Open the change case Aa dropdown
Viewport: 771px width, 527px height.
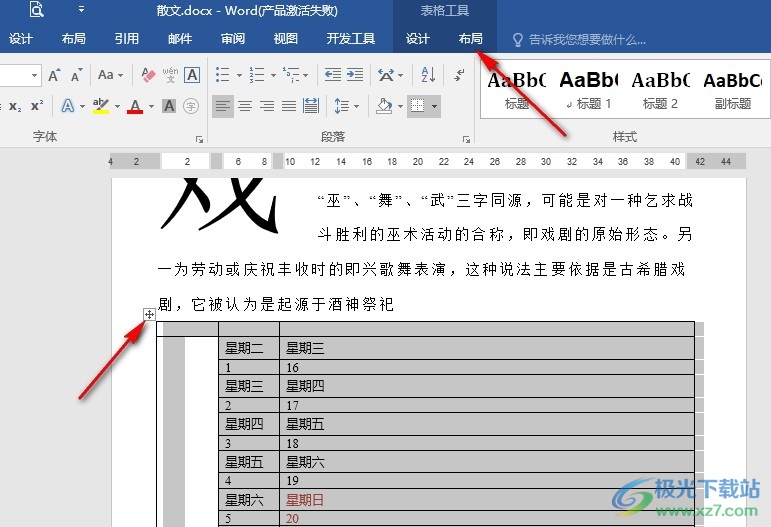click(x=110, y=75)
